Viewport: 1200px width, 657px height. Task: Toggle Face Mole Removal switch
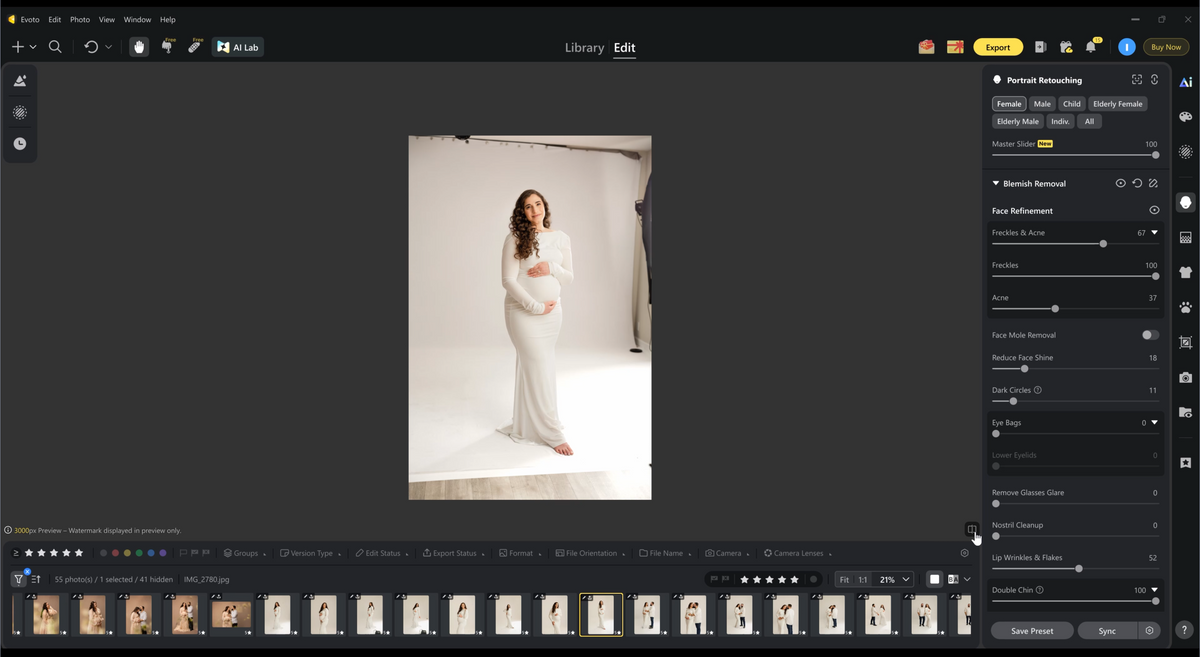(1150, 335)
